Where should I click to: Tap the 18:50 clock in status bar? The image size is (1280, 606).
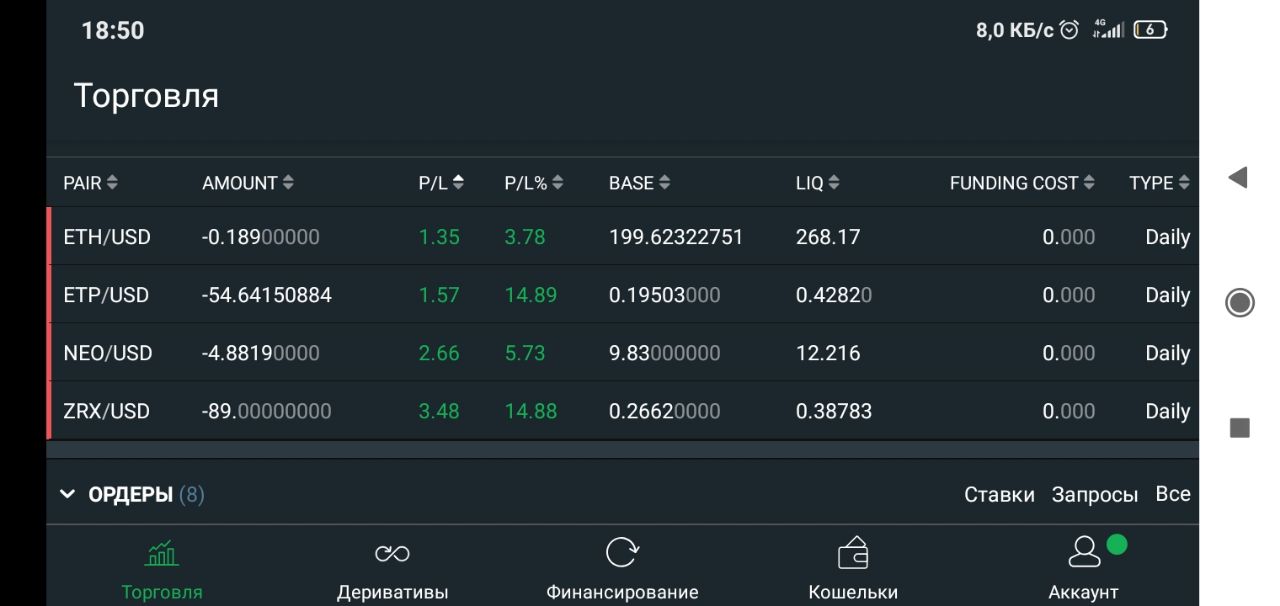(113, 31)
